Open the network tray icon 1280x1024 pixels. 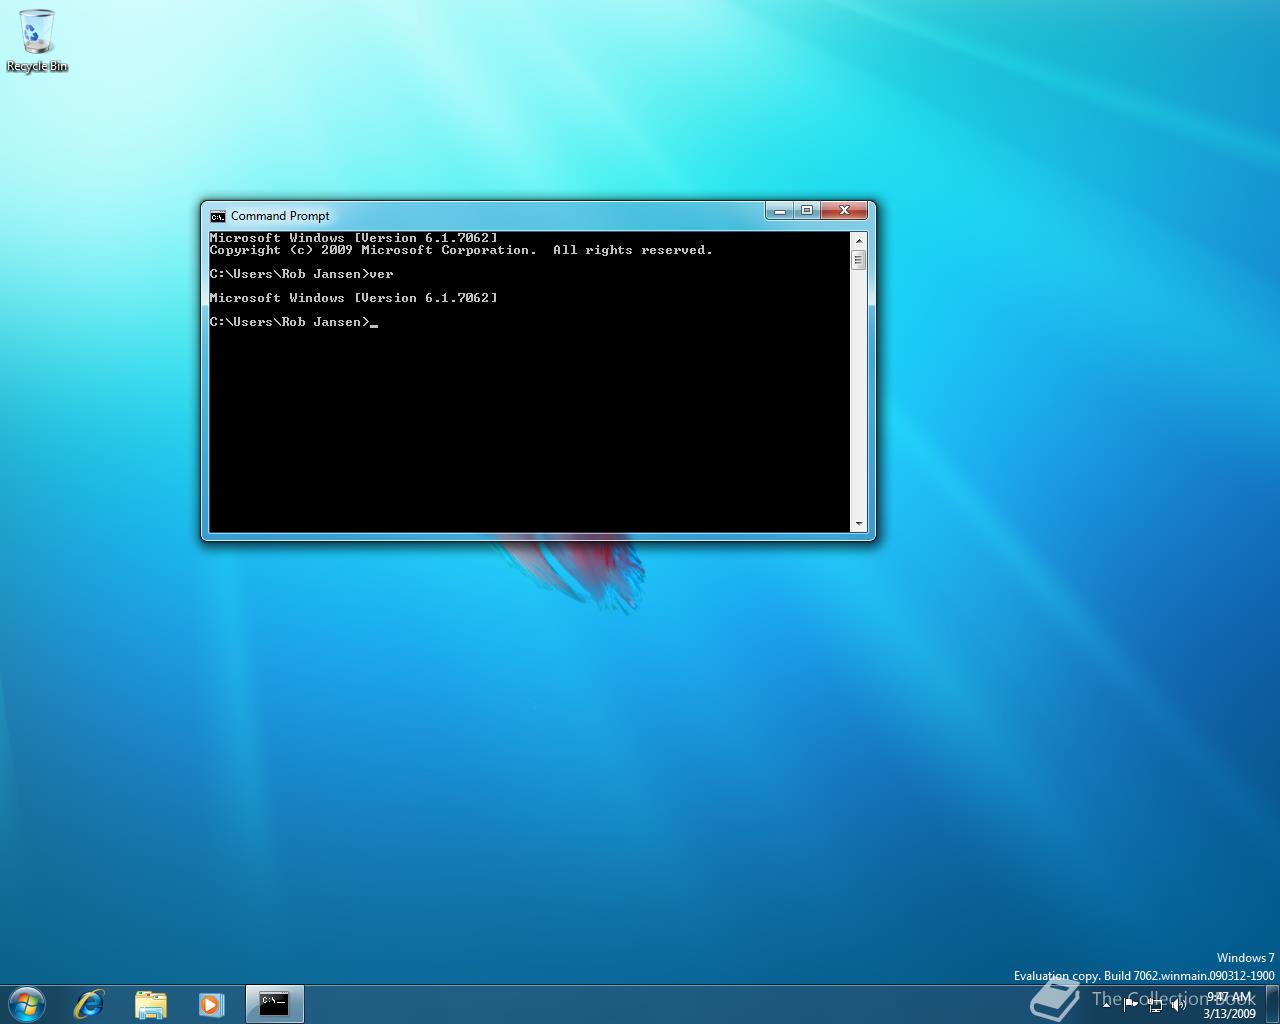coord(1155,1005)
